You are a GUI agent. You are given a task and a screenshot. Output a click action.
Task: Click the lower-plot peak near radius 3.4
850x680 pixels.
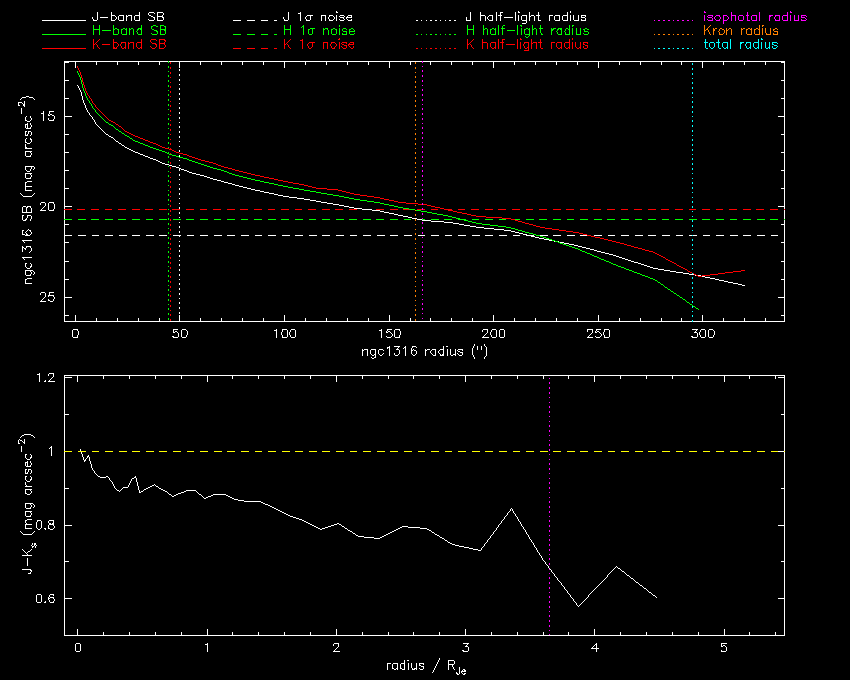pyautogui.click(x=511, y=509)
